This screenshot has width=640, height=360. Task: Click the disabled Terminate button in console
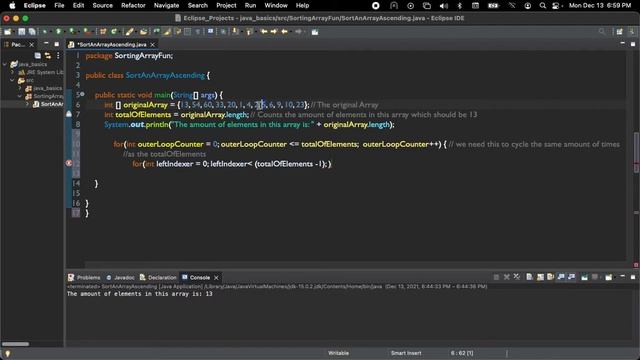coord(496,277)
